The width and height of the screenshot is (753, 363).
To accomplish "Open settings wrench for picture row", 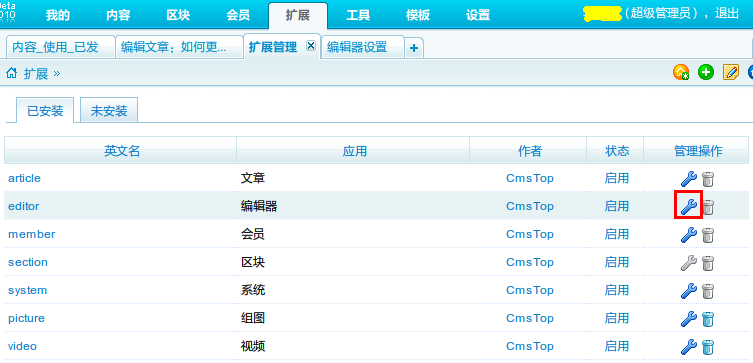I will 689,319.
